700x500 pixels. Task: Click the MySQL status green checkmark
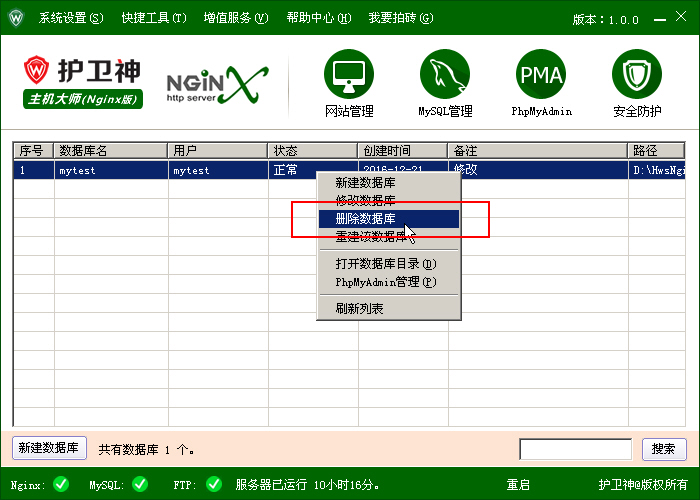140,485
